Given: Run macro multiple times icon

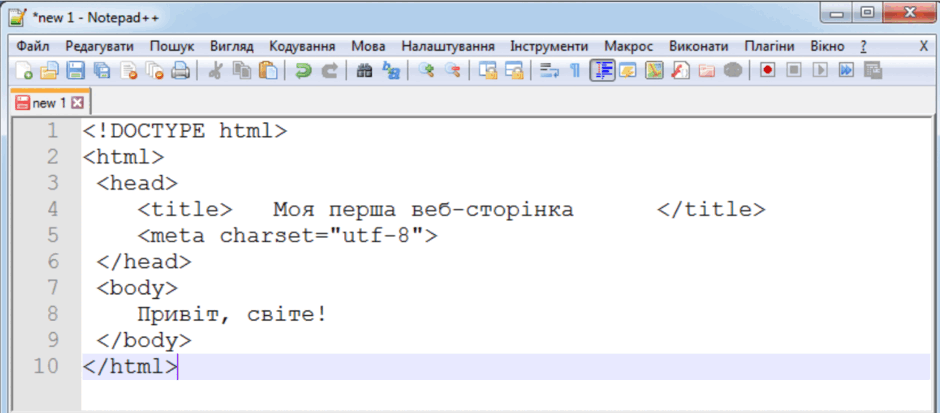Looking at the screenshot, I should [x=846, y=71].
